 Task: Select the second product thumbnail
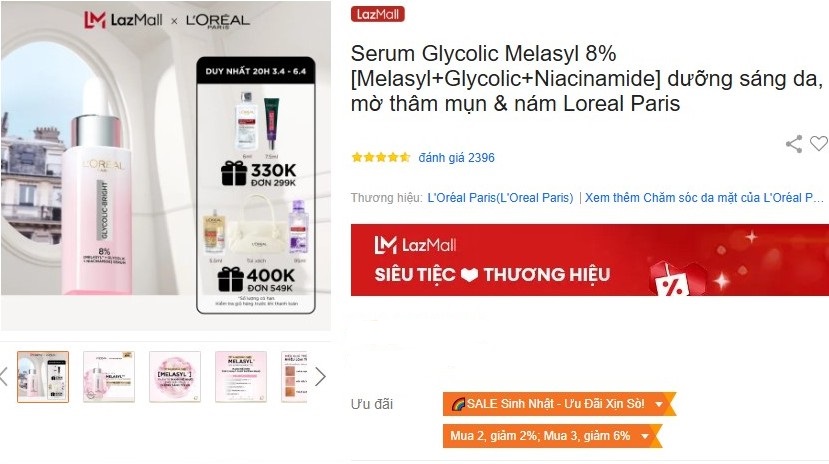(x=109, y=377)
